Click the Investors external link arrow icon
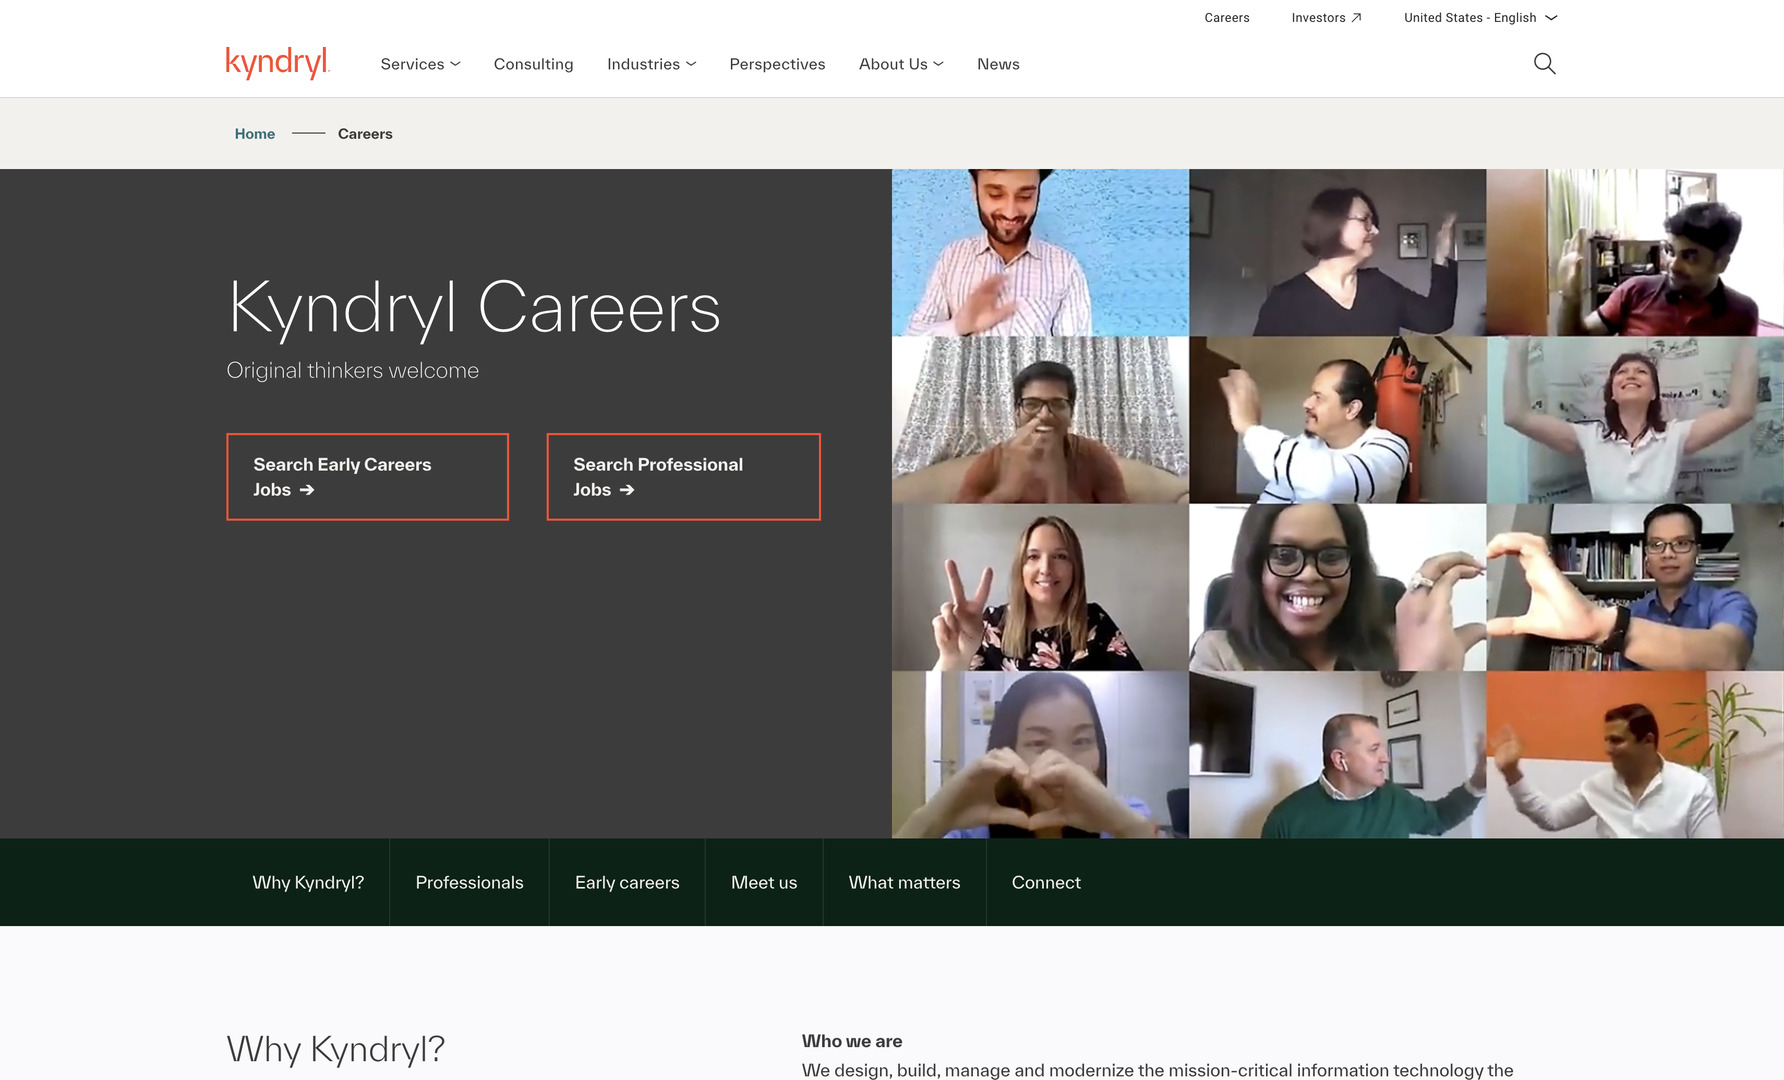Viewport: 1784px width, 1080px height. pyautogui.click(x=1356, y=18)
